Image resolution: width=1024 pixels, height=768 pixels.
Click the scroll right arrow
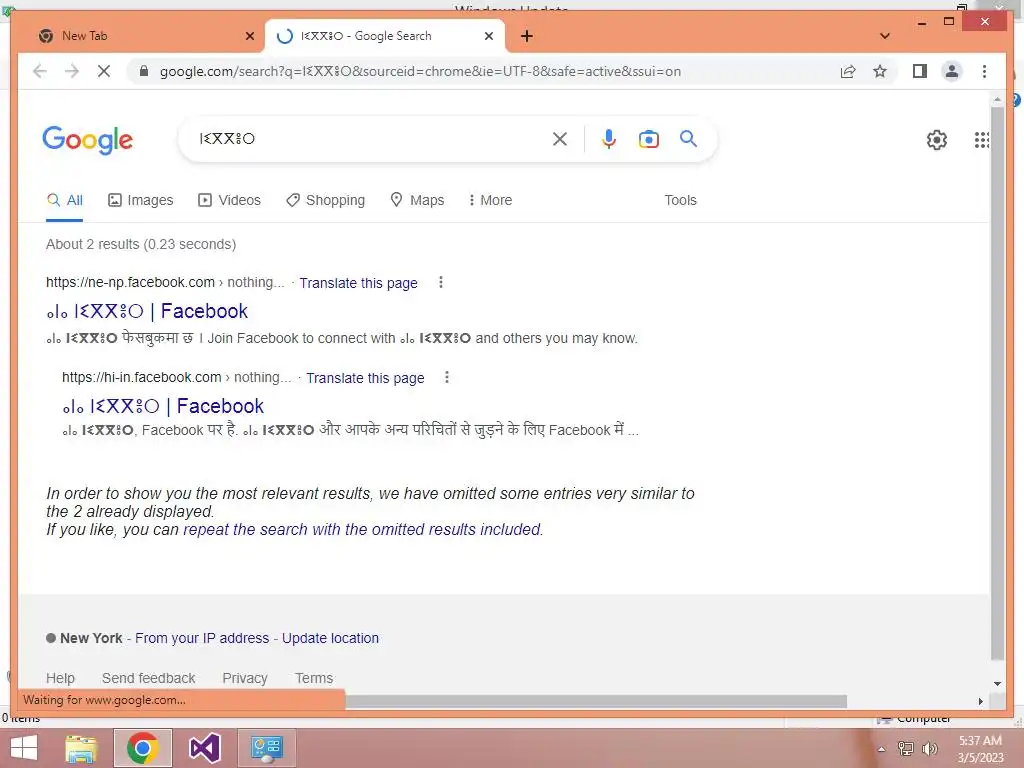[x=980, y=701]
